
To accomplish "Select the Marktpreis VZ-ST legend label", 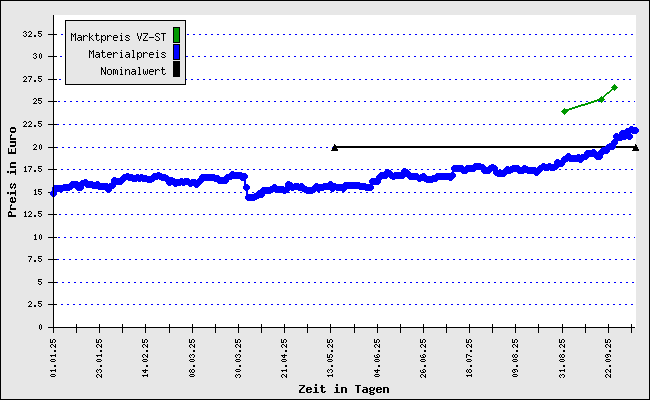I will 118,37.
